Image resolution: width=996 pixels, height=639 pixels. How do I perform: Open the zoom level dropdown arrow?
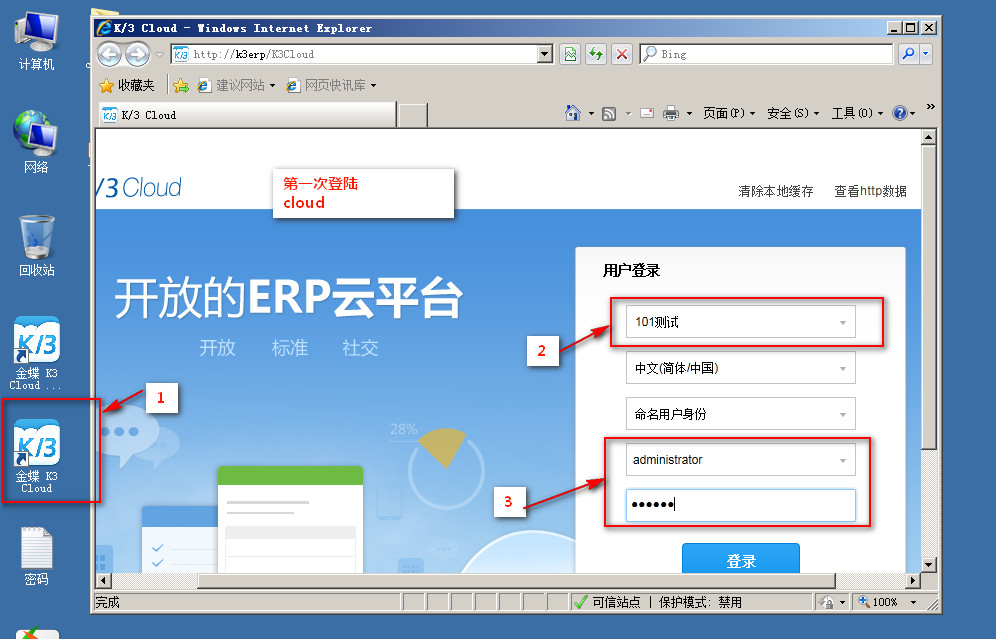[913, 602]
